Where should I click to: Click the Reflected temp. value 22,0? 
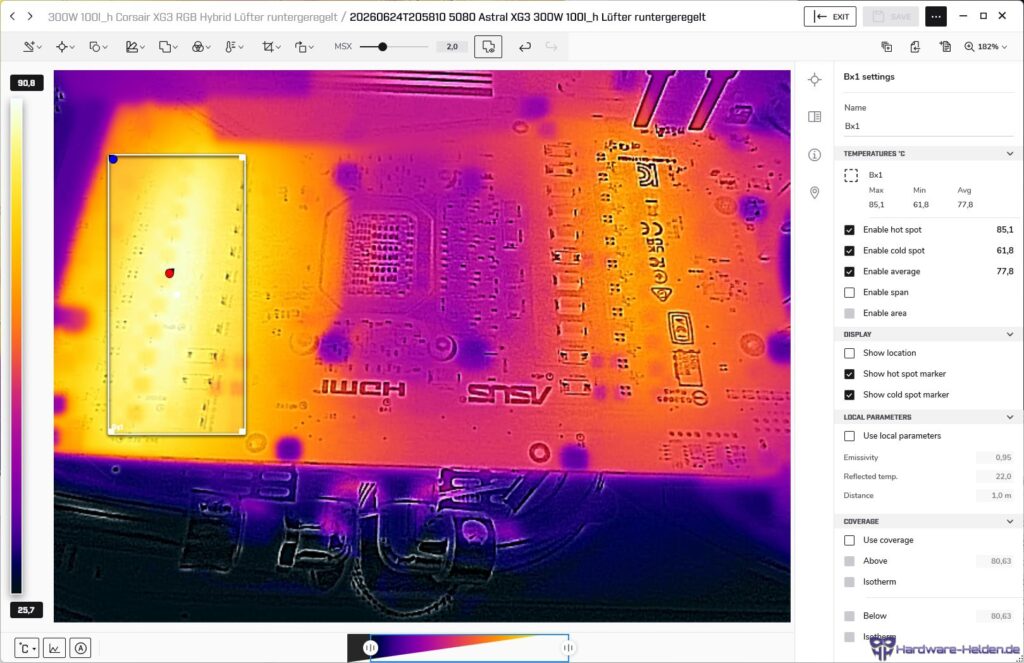point(995,476)
